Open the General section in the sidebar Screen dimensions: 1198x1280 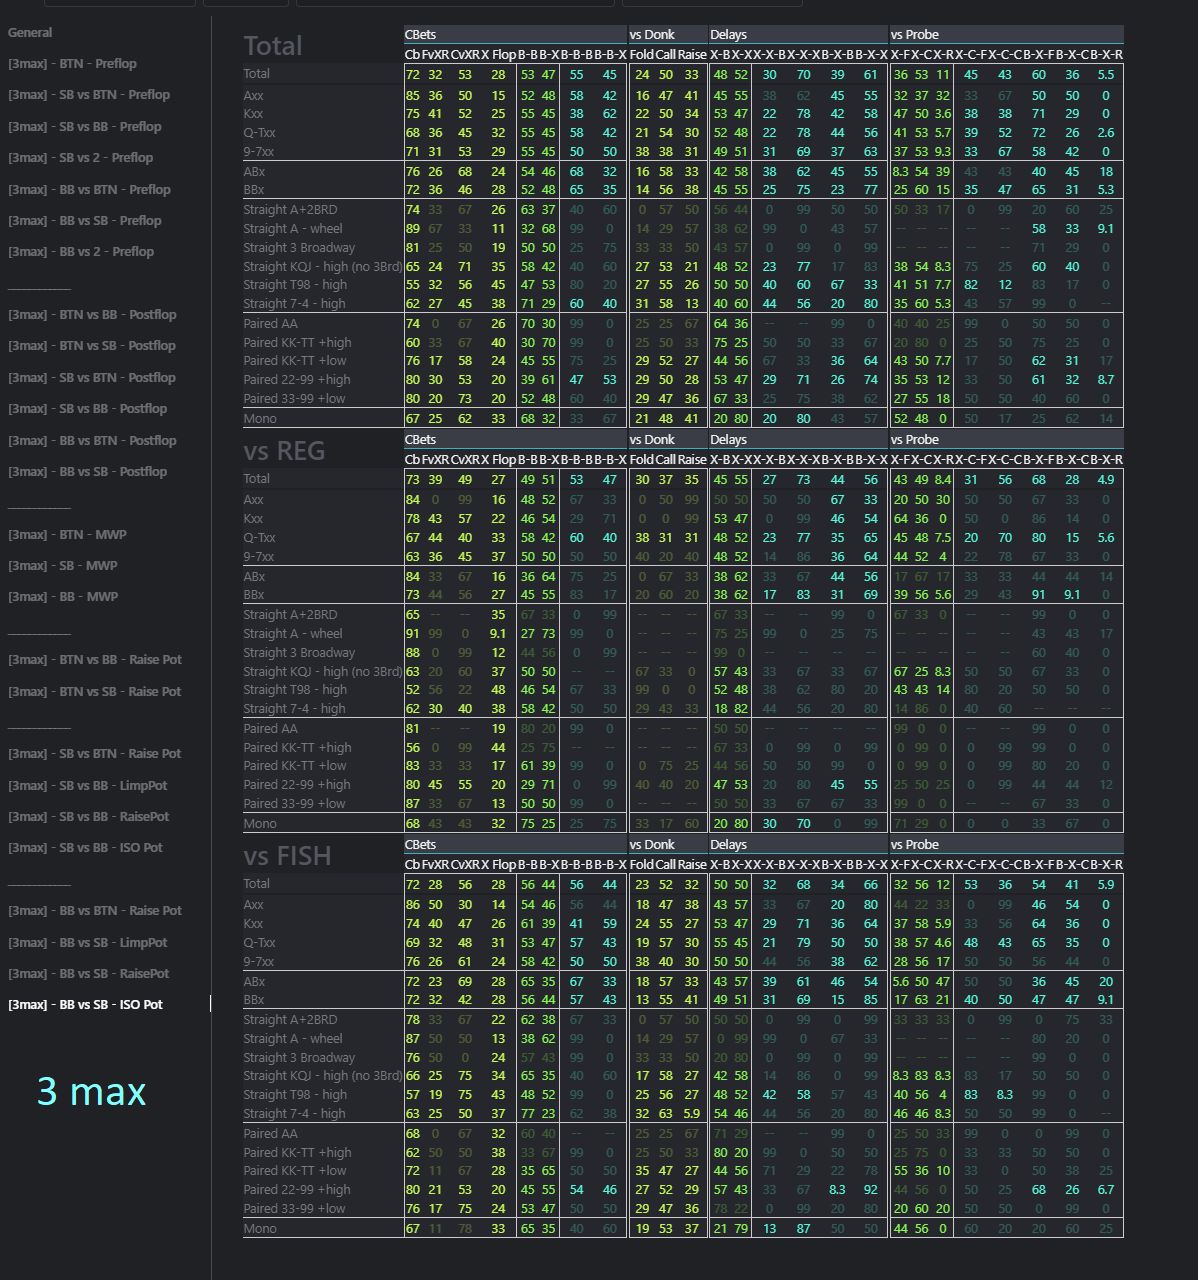(30, 33)
